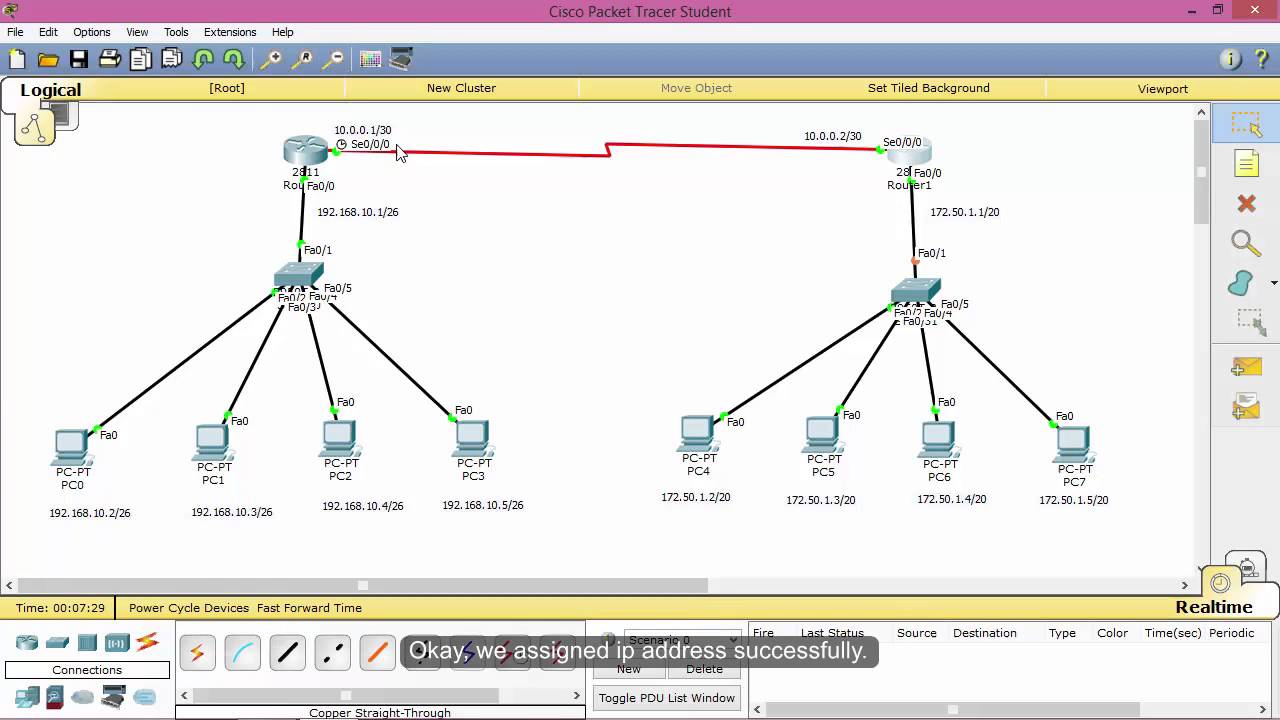This screenshot has height=720, width=1280.
Task: Pick the Console cable connection
Action: (x=242, y=653)
